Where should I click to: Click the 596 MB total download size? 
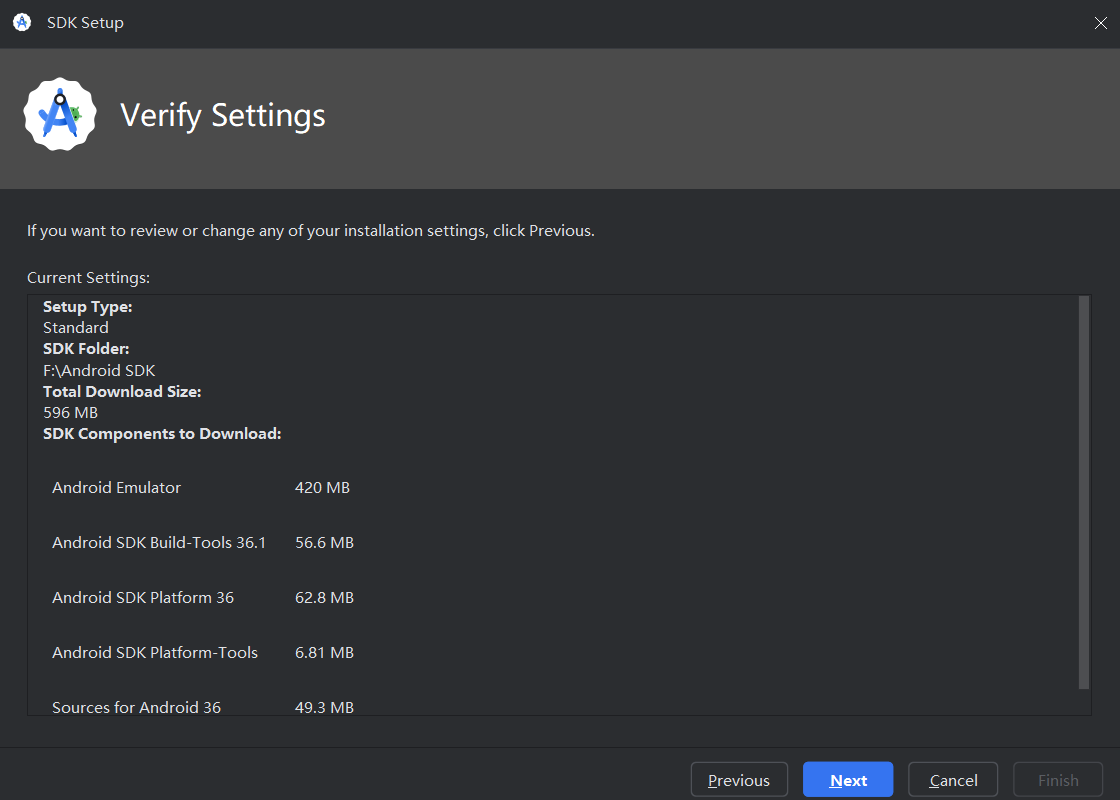pyautogui.click(x=70, y=412)
